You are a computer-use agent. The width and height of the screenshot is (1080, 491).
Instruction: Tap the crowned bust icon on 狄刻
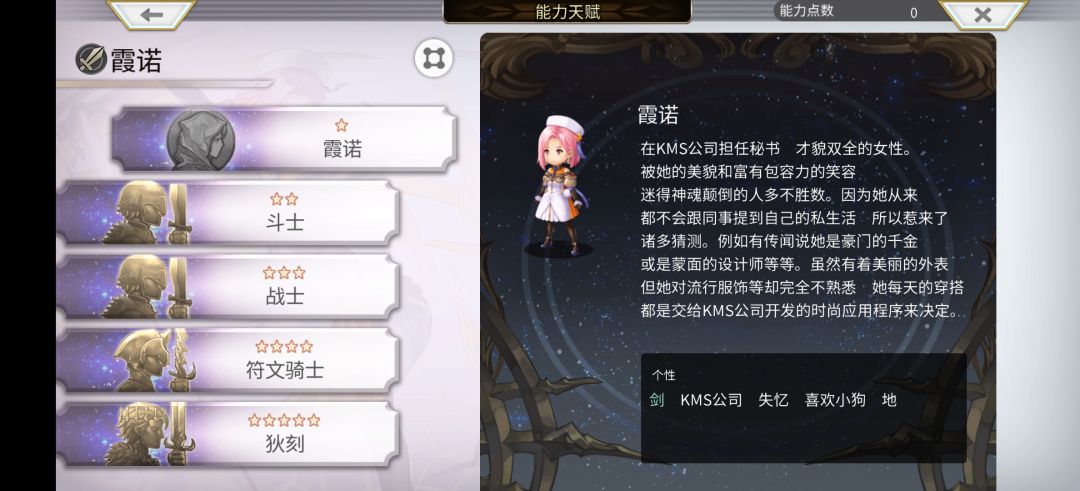coord(141,434)
